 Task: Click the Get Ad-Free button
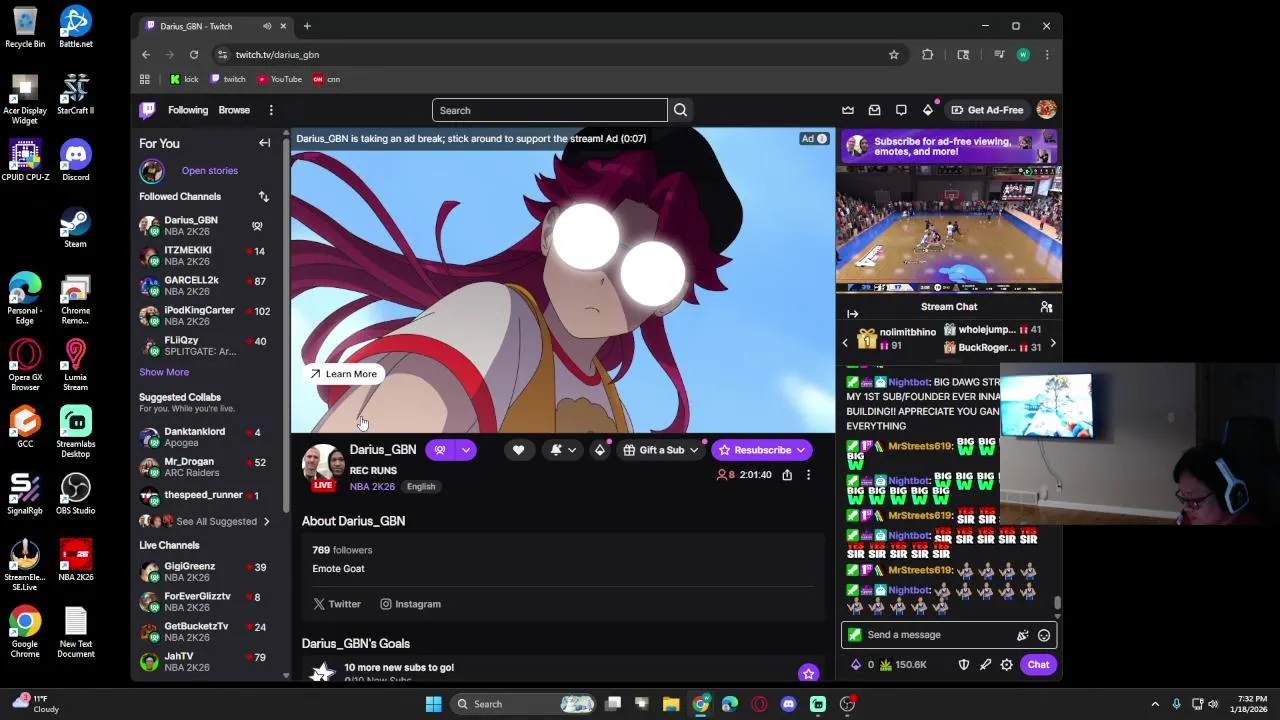pos(987,110)
